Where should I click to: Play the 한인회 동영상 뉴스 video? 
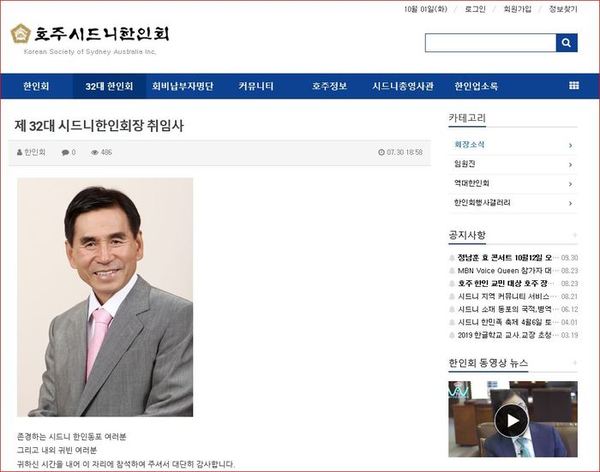click(x=512, y=420)
